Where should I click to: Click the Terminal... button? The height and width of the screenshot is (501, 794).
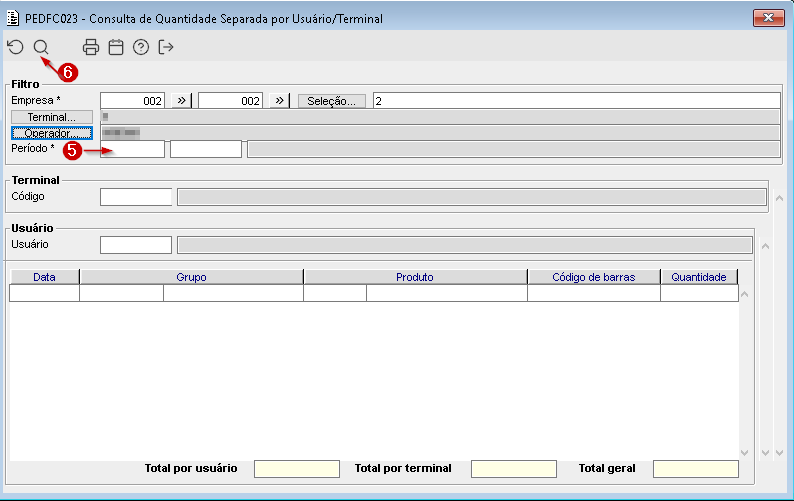coord(52,117)
